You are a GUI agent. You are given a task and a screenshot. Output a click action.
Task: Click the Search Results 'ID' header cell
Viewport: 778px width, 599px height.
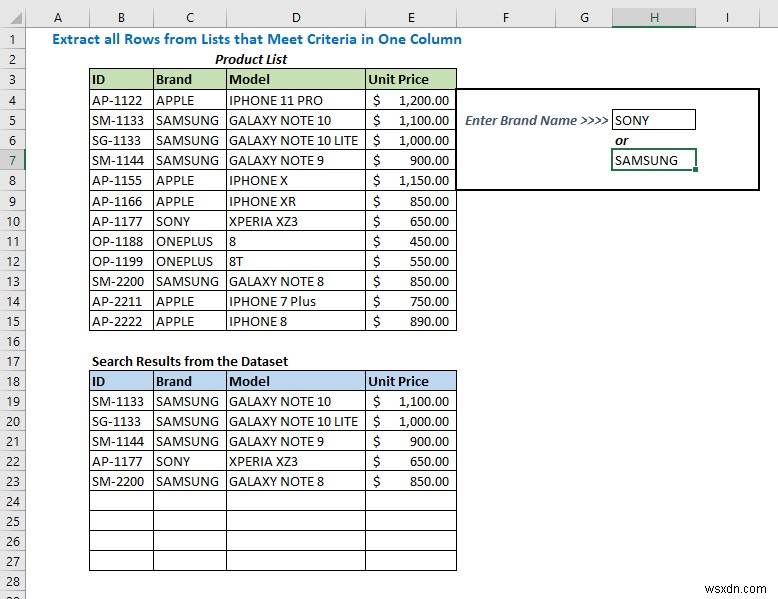[x=122, y=381]
